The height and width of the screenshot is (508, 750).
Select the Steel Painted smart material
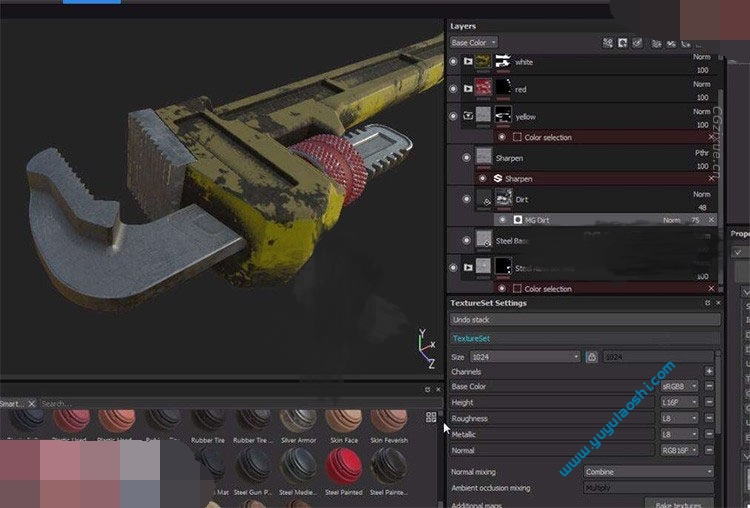(343, 471)
